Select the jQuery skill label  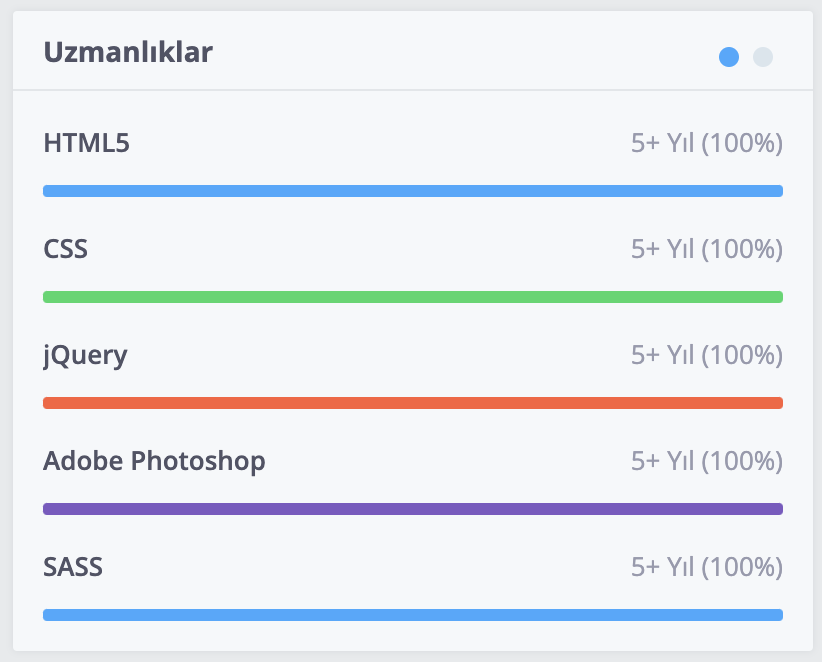(85, 356)
